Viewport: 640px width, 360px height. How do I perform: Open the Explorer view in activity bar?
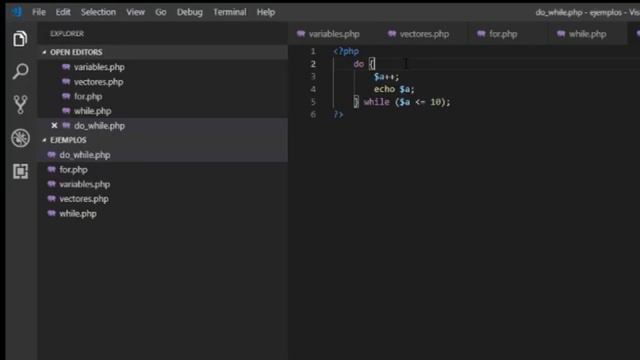(x=20, y=39)
